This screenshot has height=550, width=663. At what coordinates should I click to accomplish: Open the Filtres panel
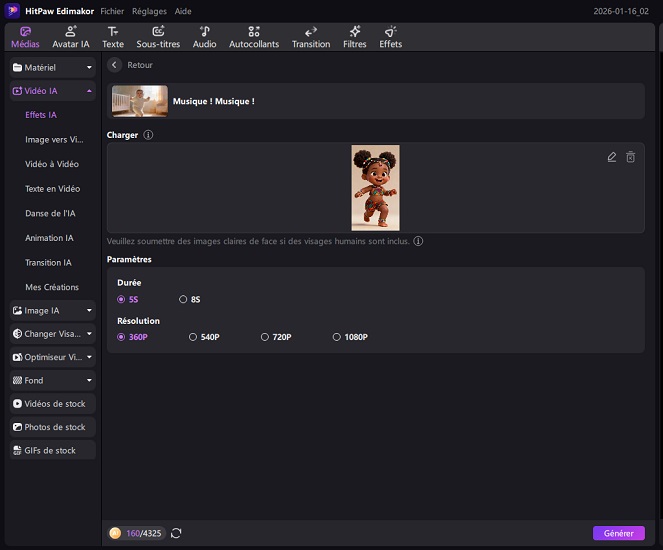point(355,37)
